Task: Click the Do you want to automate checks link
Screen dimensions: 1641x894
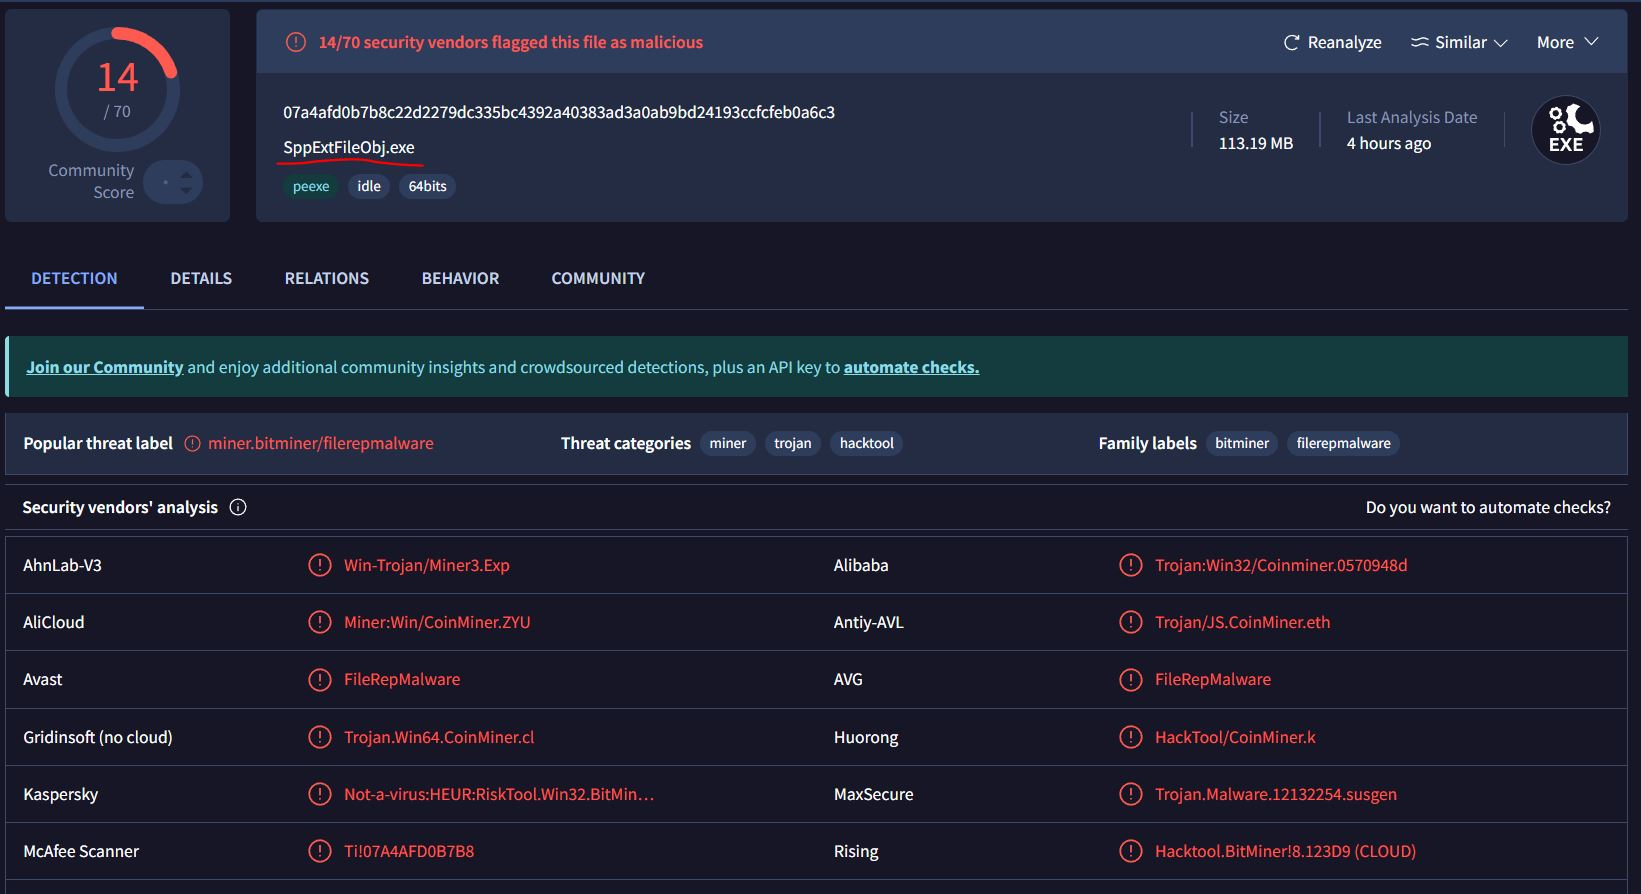Action: pos(1488,507)
